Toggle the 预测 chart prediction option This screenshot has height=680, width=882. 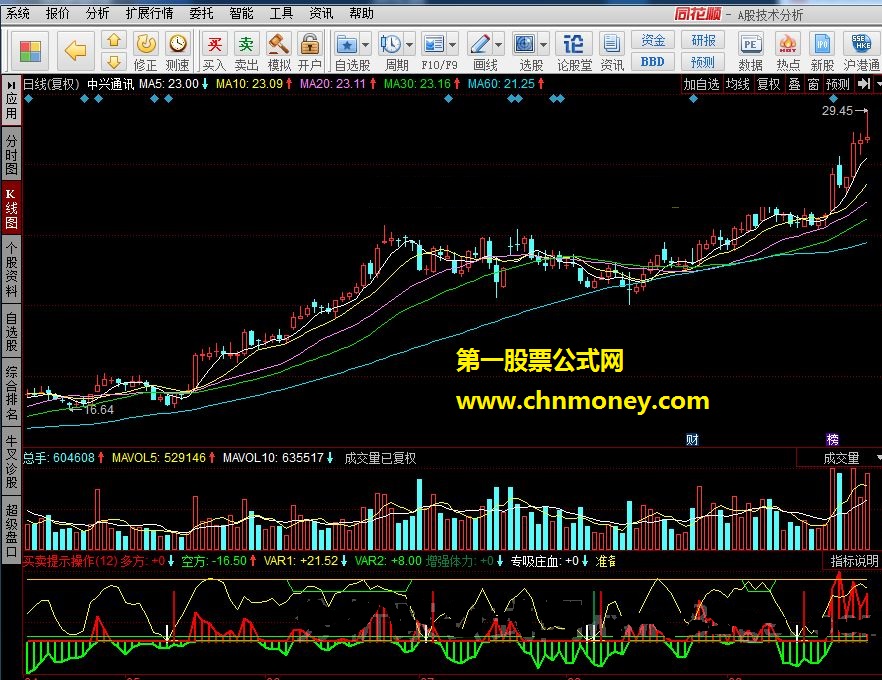click(838, 84)
